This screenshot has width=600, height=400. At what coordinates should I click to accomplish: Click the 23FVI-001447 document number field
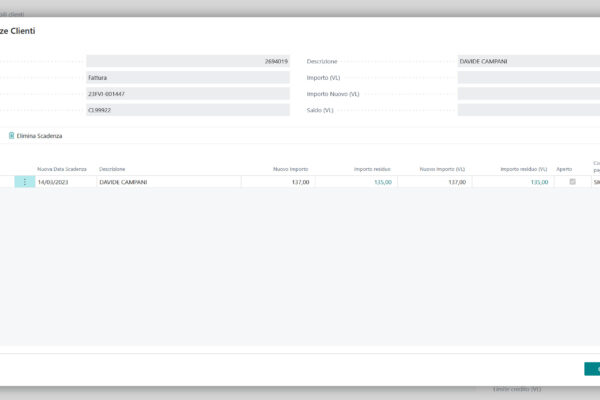(188, 94)
